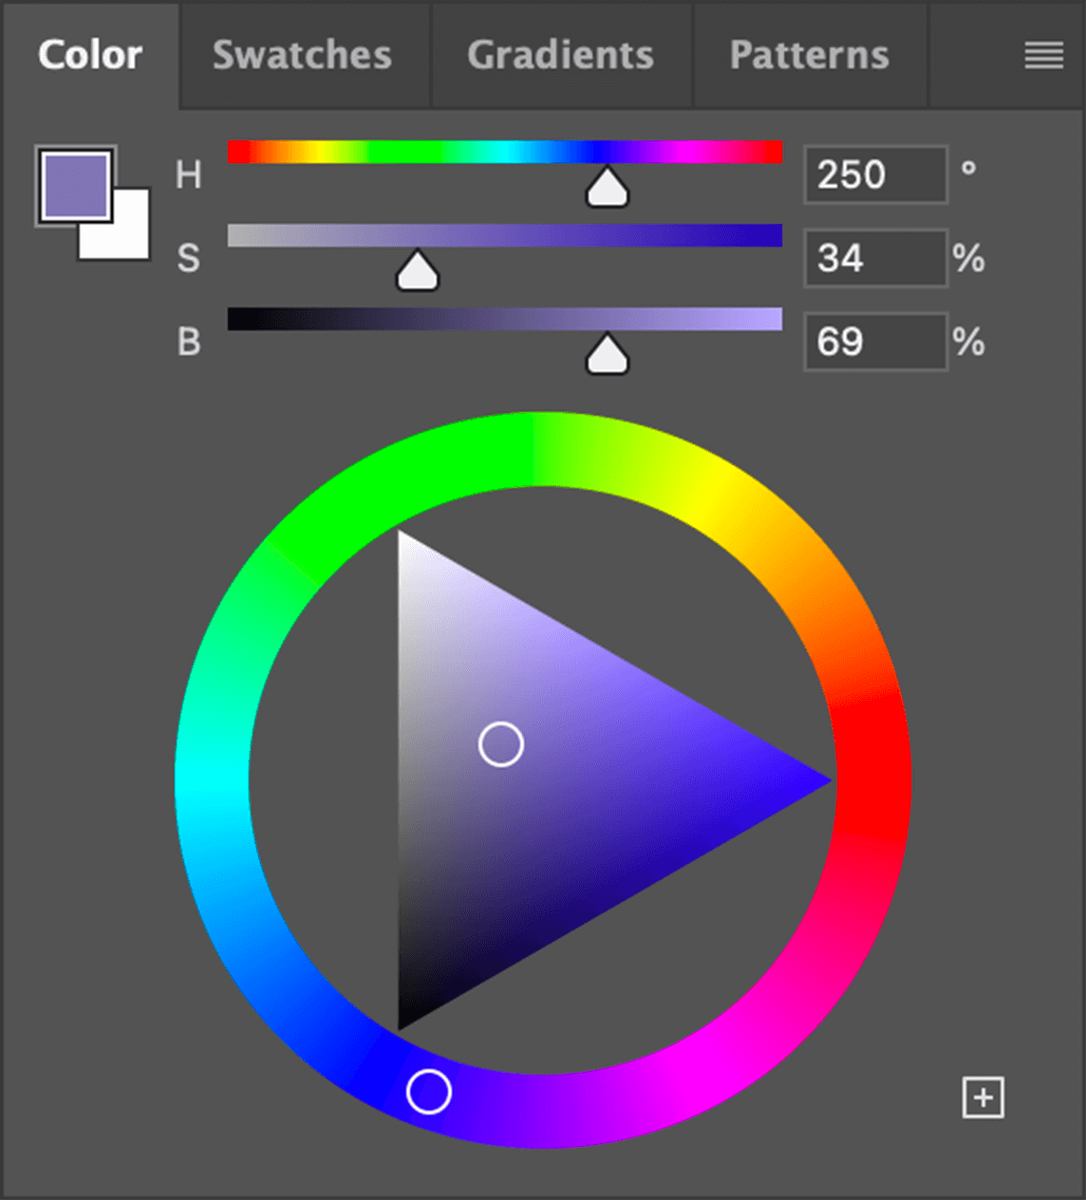Click the Hue value field showing 250
This screenshot has width=1086, height=1200.
point(875,175)
